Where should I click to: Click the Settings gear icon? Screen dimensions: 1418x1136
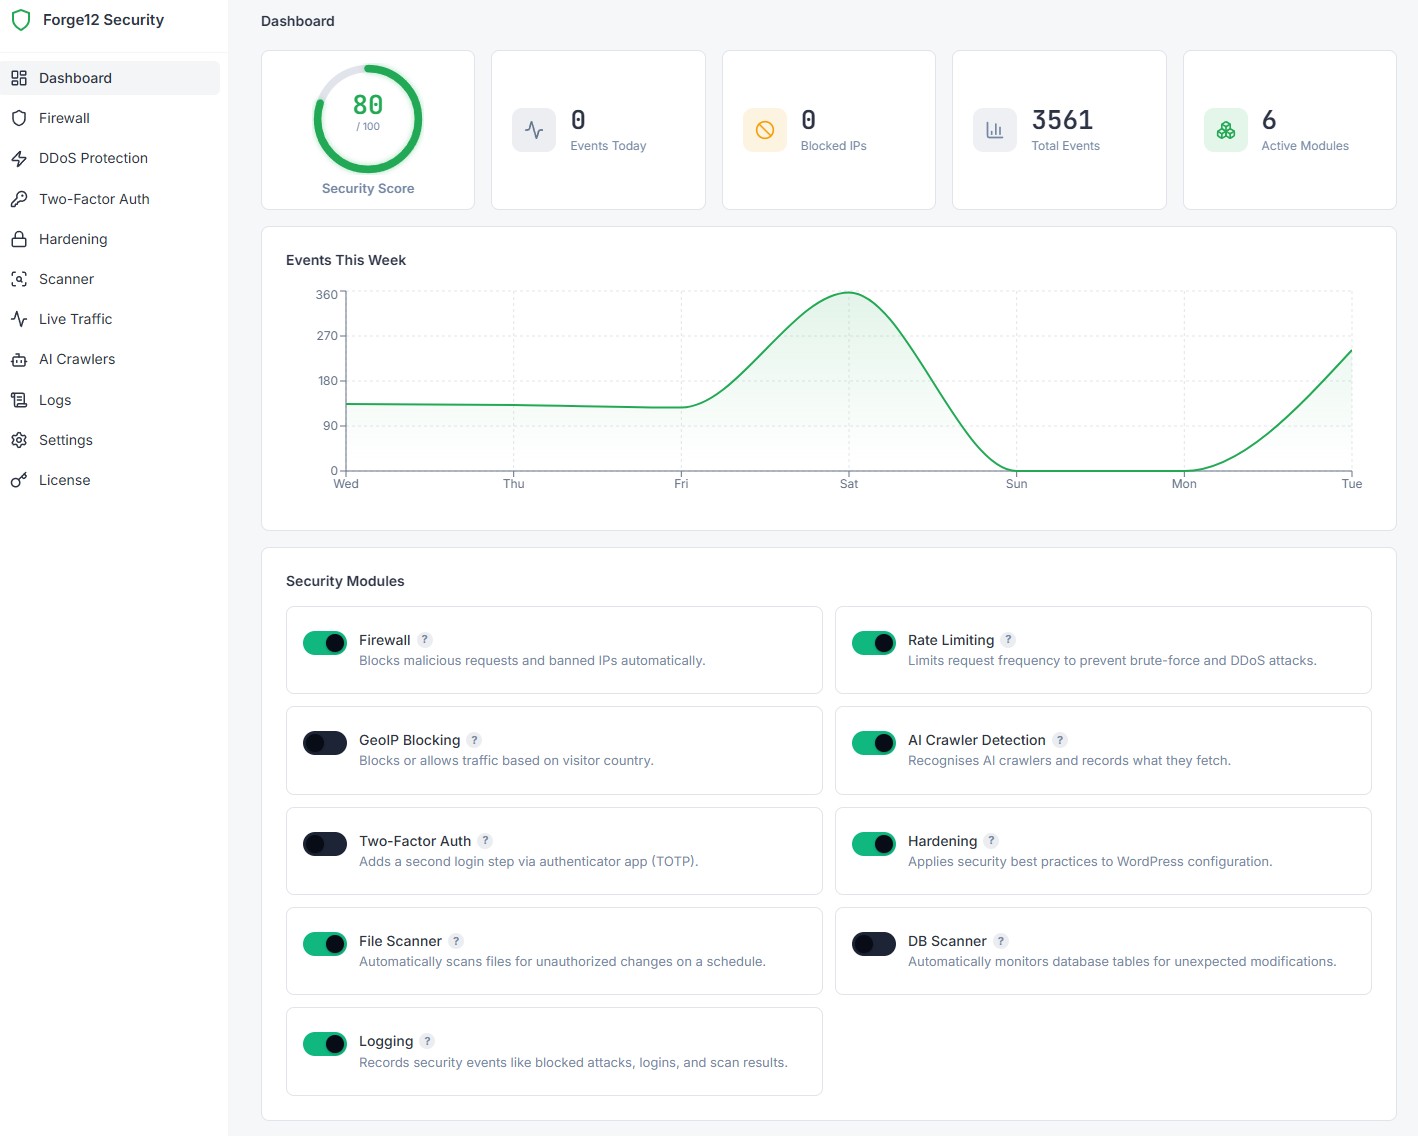click(19, 440)
